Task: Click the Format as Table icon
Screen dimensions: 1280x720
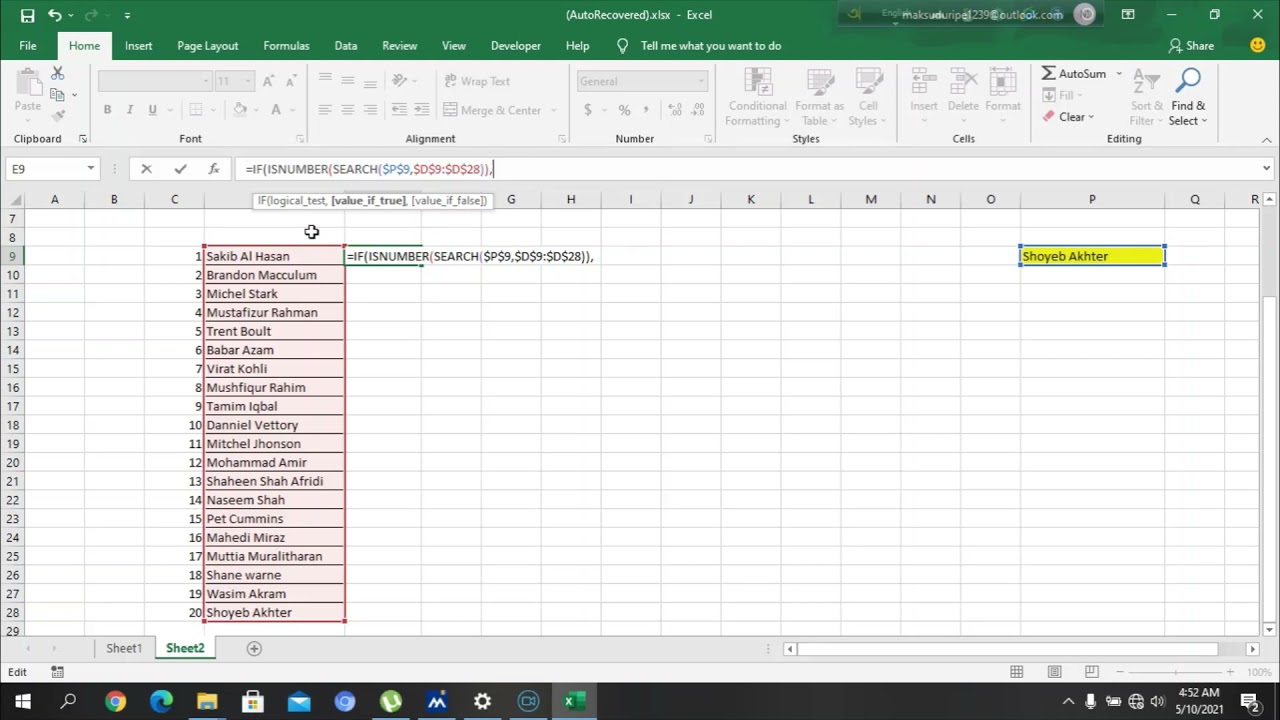Action: pos(820,82)
